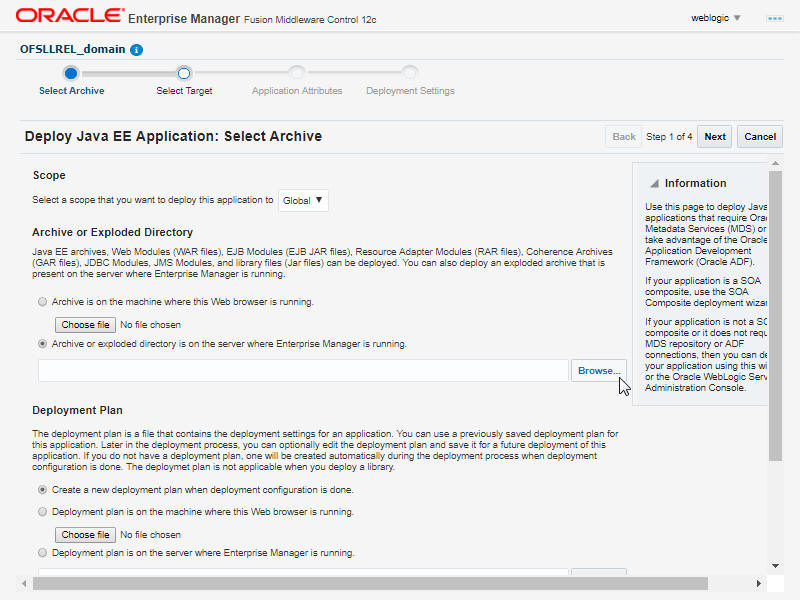Cancel the deployment wizard
Screen dimensions: 800x600
pos(760,137)
